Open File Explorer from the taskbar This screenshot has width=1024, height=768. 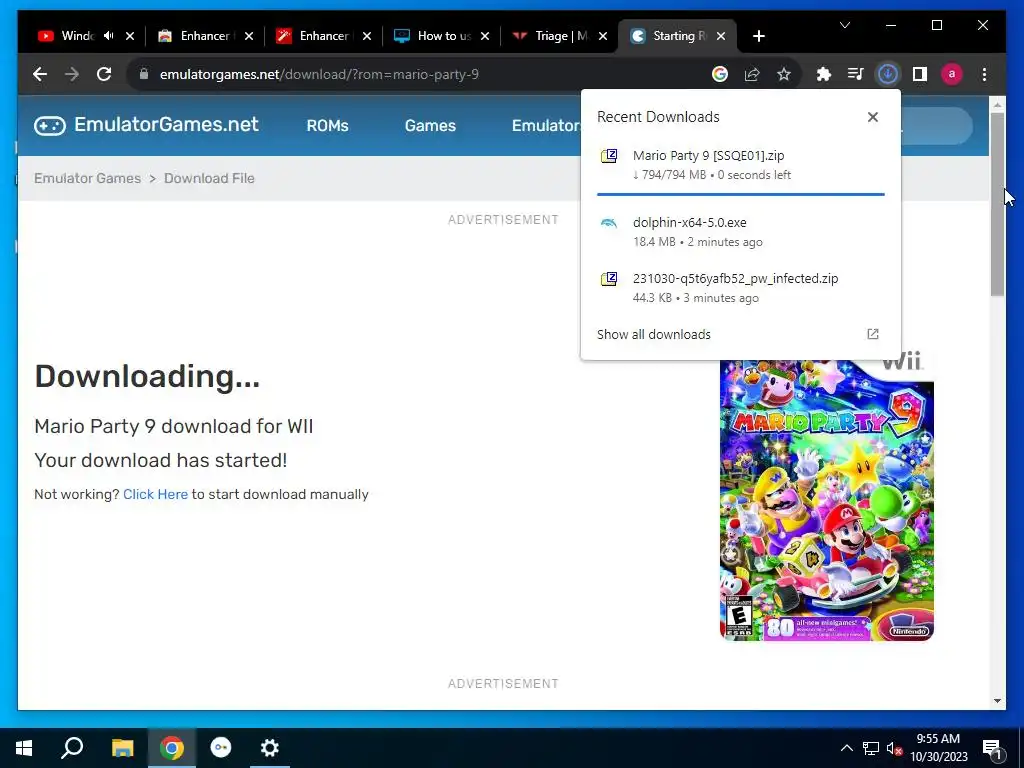click(x=122, y=748)
